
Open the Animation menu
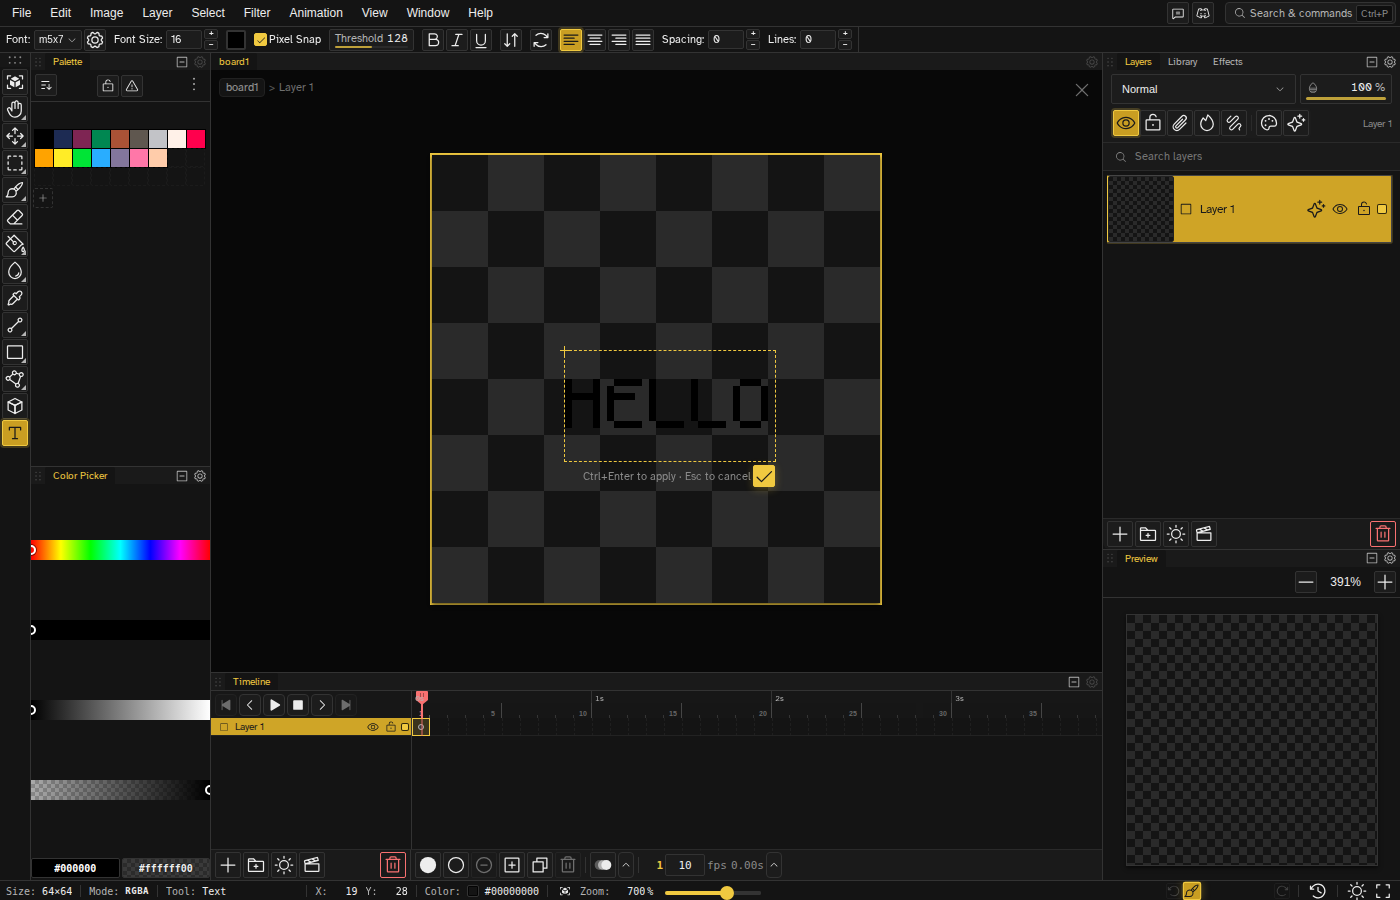[x=316, y=13]
